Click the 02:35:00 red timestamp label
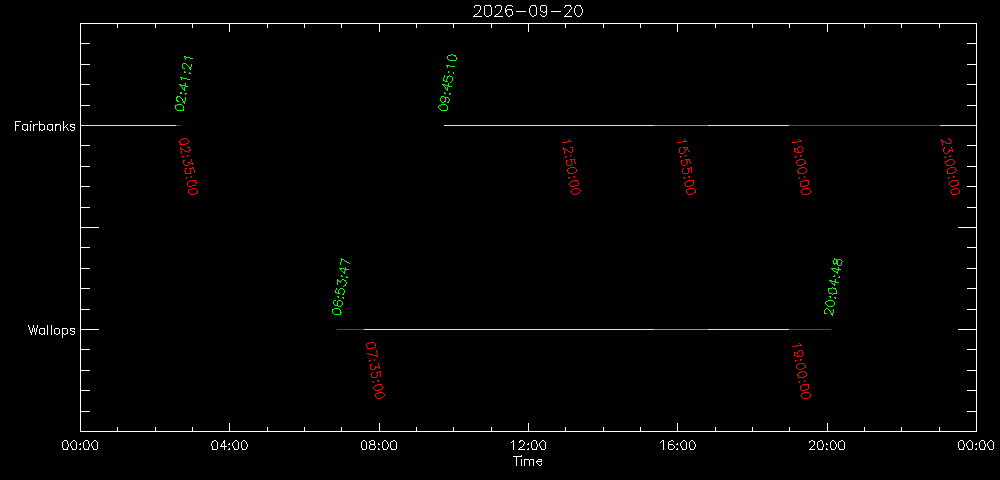Viewport: 1000px width, 480px height. (x=189, y=166)
